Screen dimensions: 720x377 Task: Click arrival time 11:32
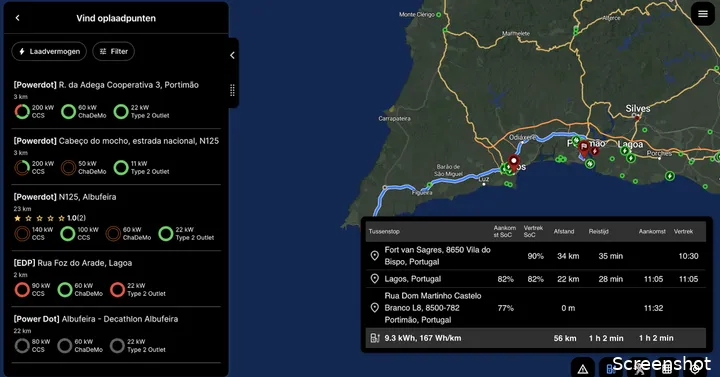coord(653,308)
